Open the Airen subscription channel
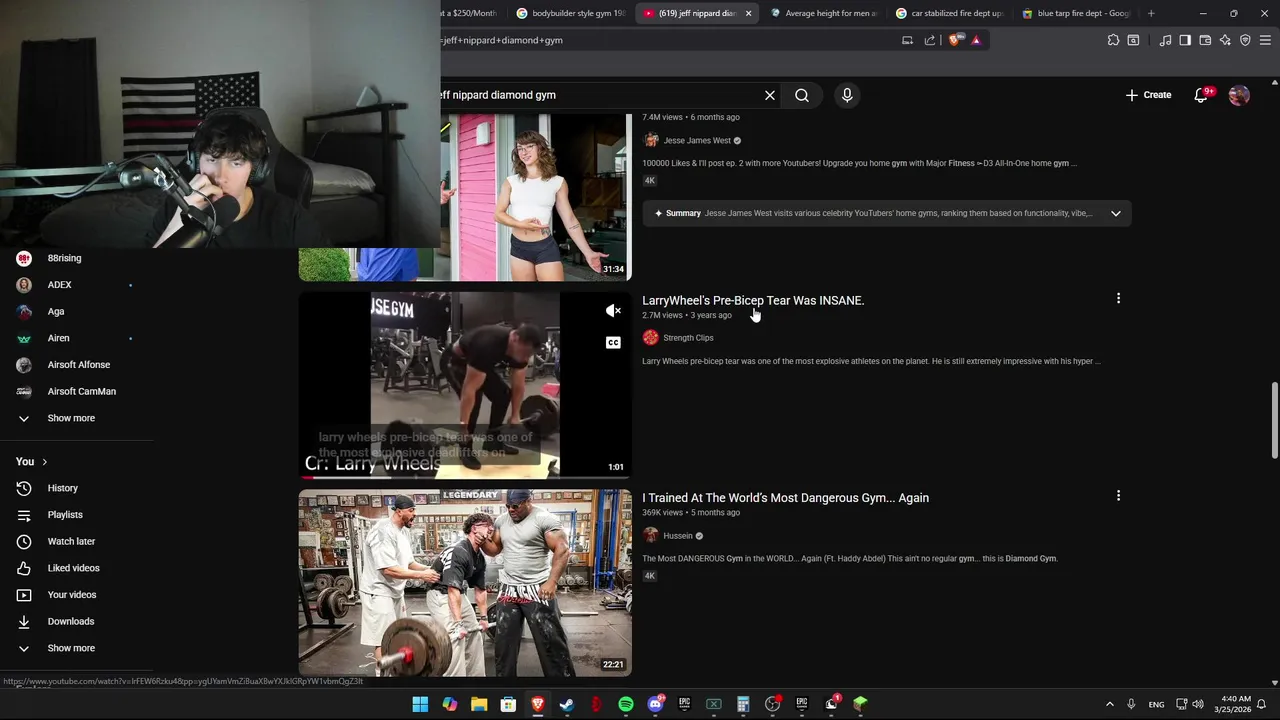 [x=58, y=338]
